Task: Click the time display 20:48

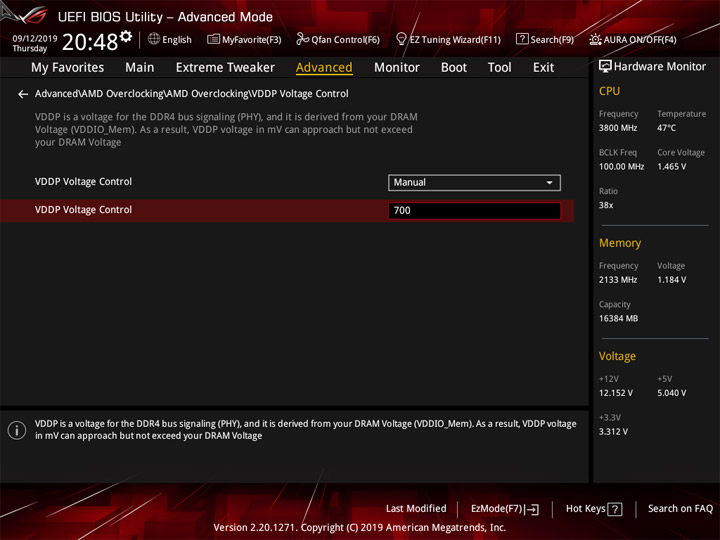Action: (x=90, y=42)
